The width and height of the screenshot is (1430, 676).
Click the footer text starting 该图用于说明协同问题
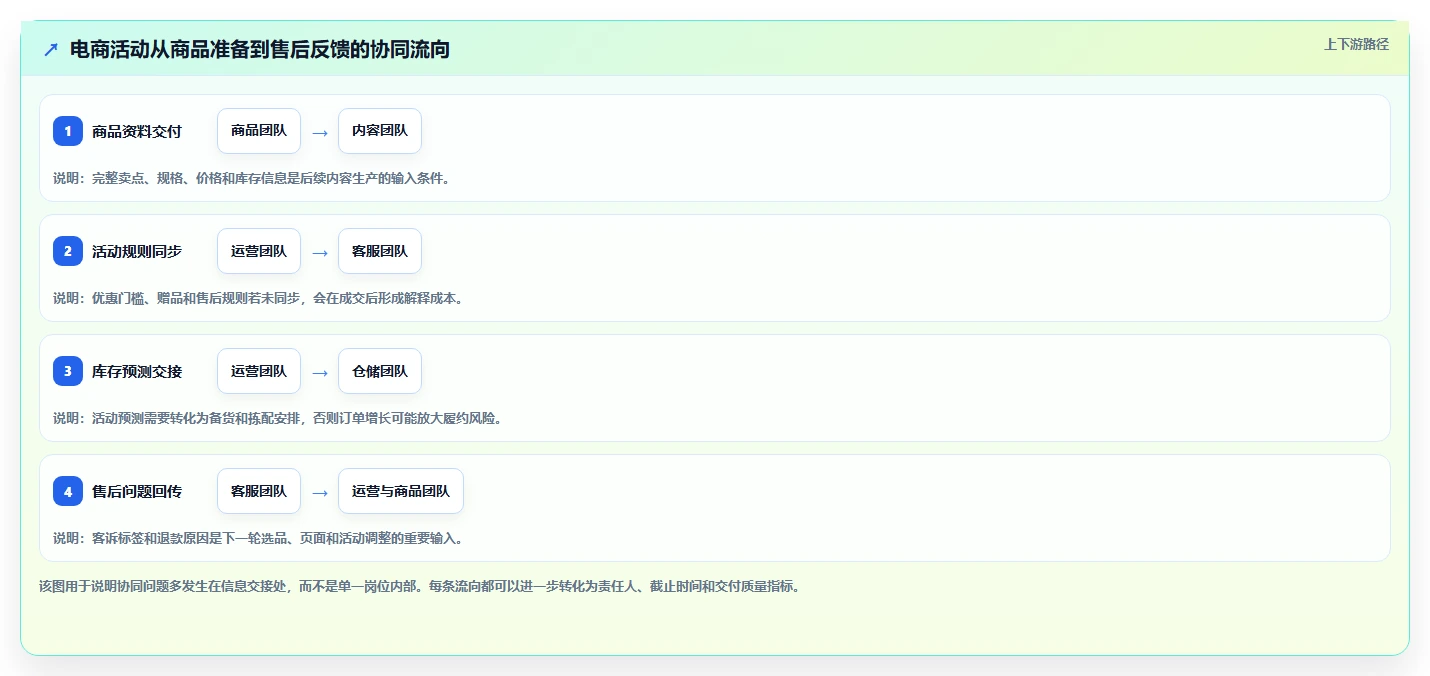pos(419,586)
